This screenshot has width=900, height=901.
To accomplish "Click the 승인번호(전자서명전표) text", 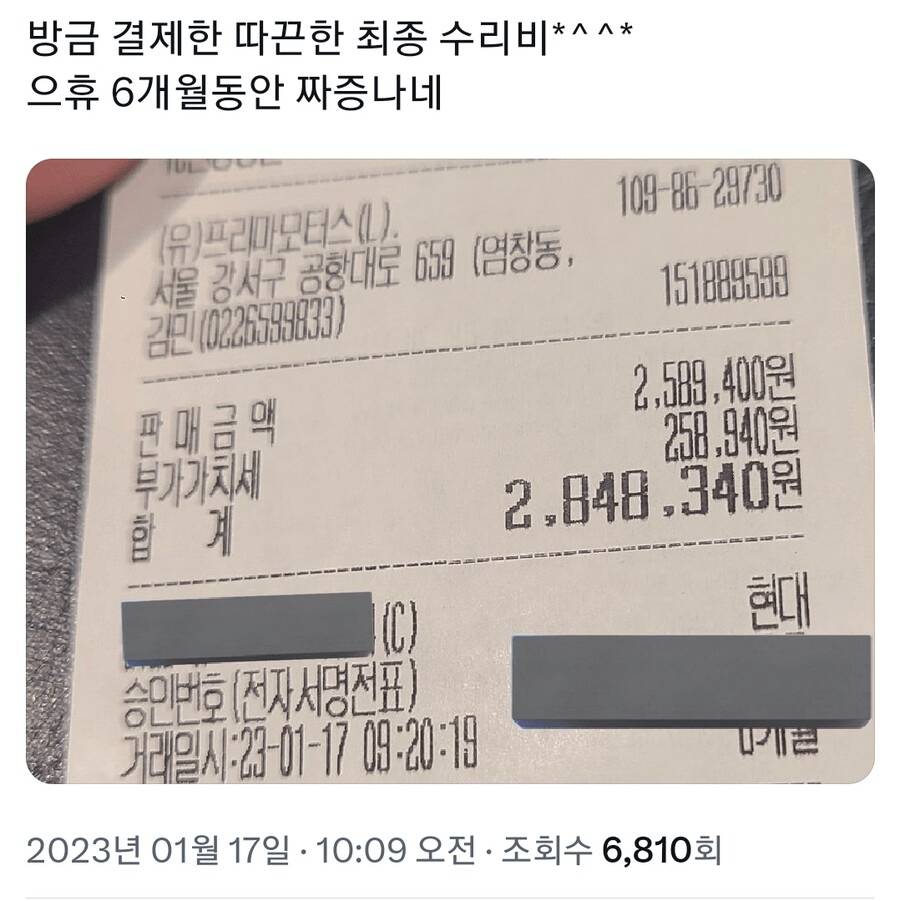I will (x=269, y=697).
